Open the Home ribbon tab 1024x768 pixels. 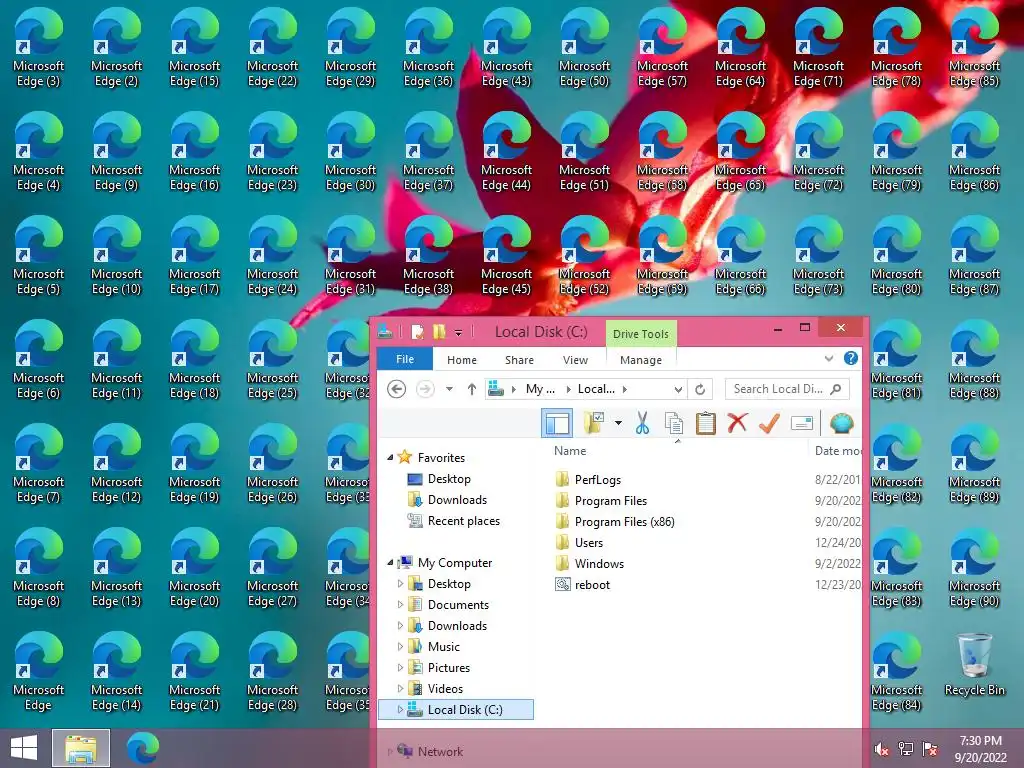pyautogui.click(x=462, y=360)
